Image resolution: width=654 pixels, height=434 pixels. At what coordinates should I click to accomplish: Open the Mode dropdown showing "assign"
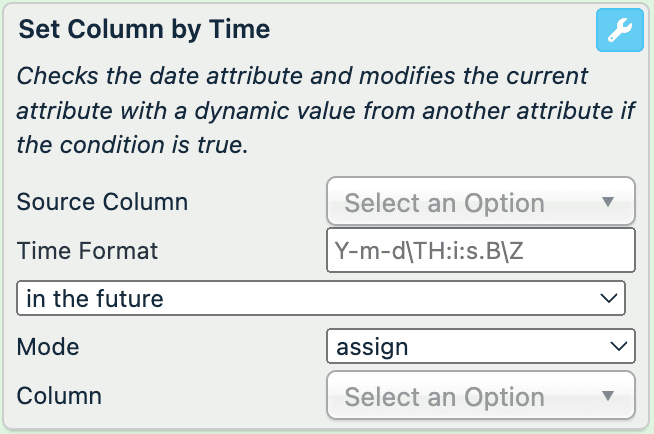point(480,347)
